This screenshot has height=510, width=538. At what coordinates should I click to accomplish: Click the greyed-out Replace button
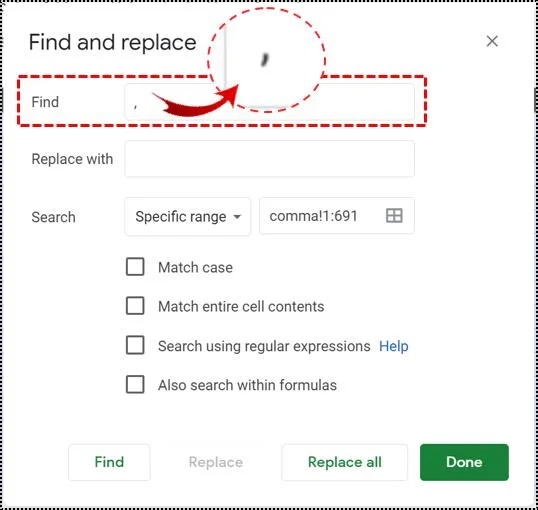point(216,462)
